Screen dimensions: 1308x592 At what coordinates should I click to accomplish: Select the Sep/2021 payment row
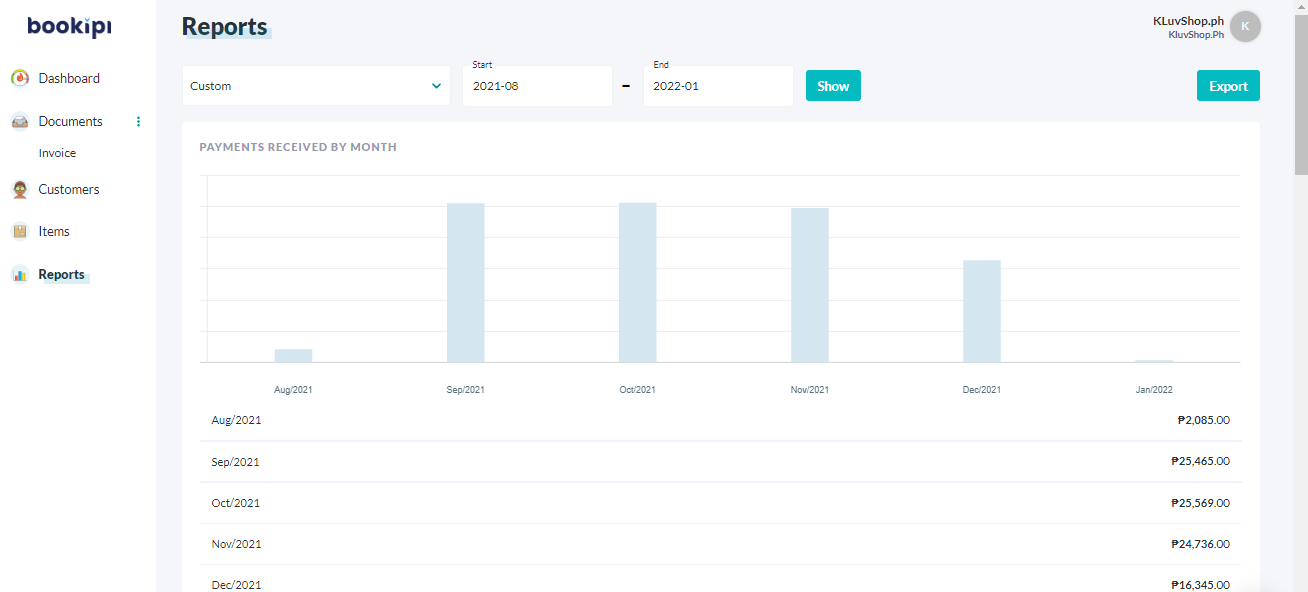pyautogui.click(x=721, y=462)
